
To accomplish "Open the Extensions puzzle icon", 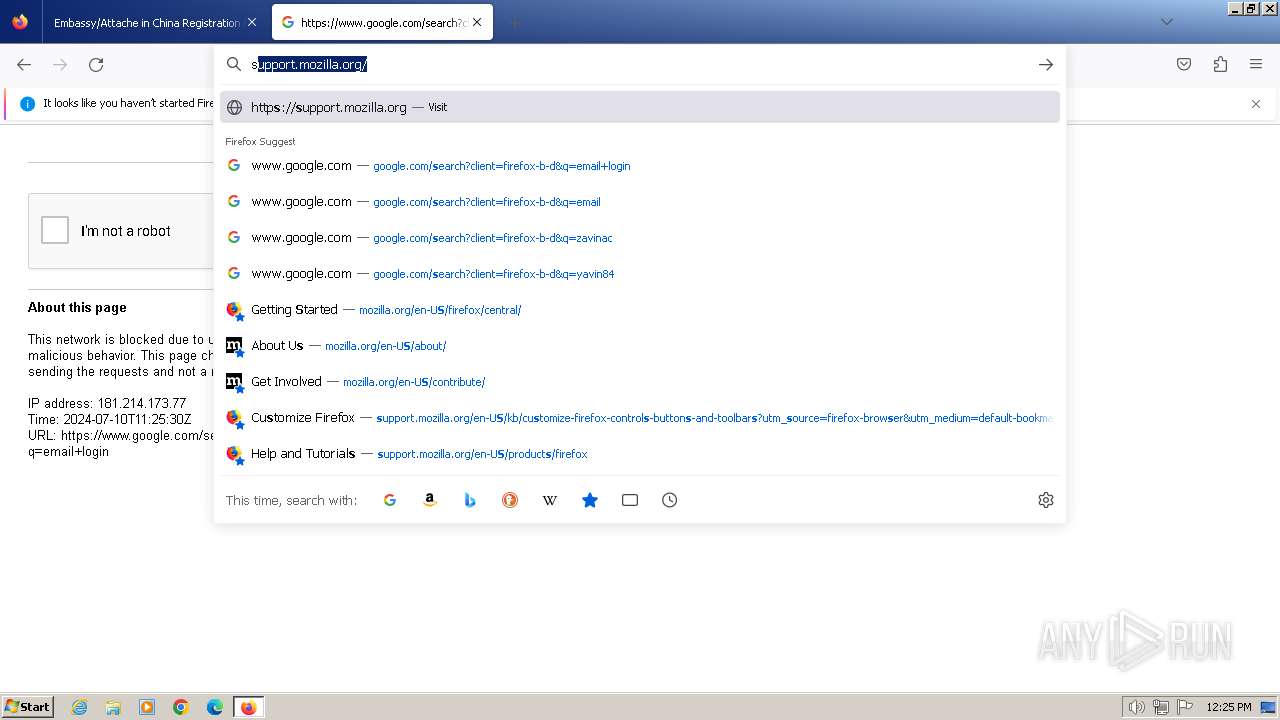I will coord(1220,65).
